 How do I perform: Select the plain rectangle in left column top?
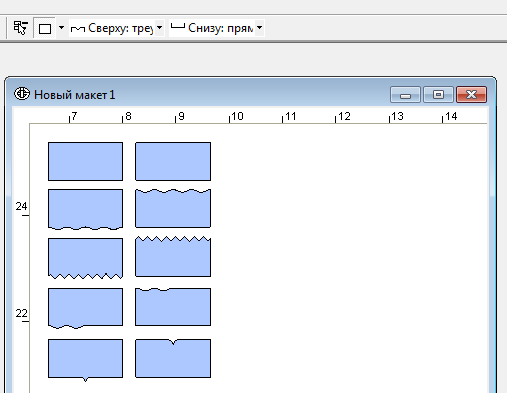coord(85,162)
